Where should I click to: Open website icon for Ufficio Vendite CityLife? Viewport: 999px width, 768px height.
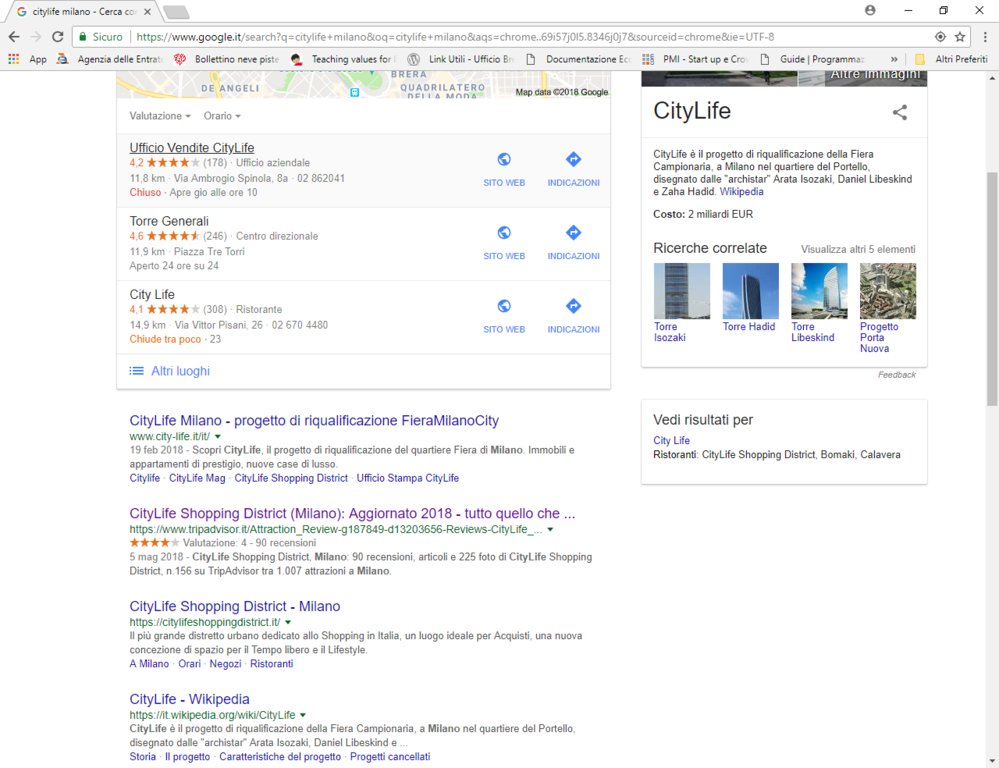tap(504, 160)
